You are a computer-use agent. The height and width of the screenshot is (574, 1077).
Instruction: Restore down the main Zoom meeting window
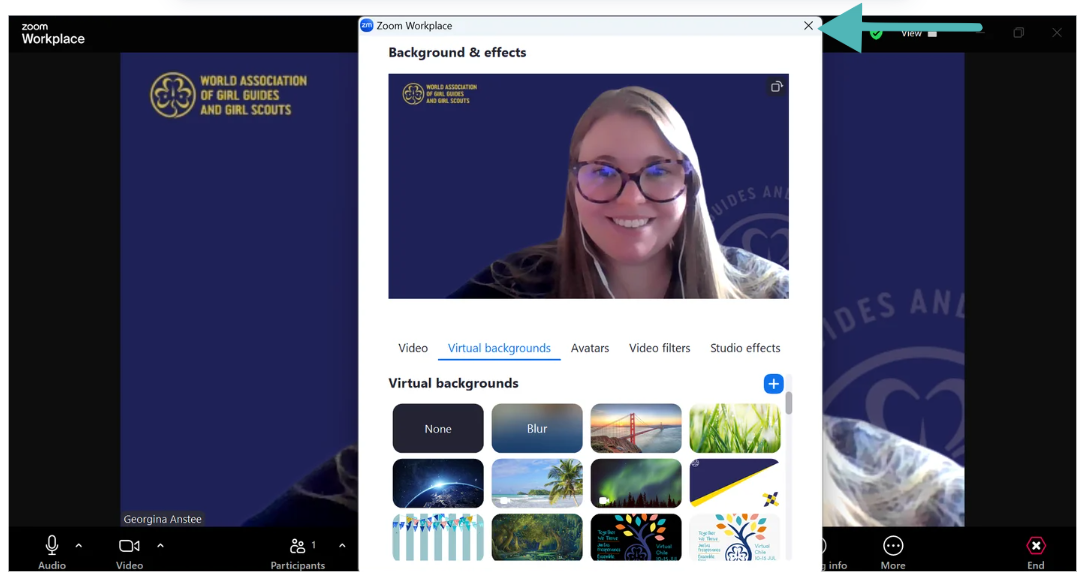tap(1019, 32)
